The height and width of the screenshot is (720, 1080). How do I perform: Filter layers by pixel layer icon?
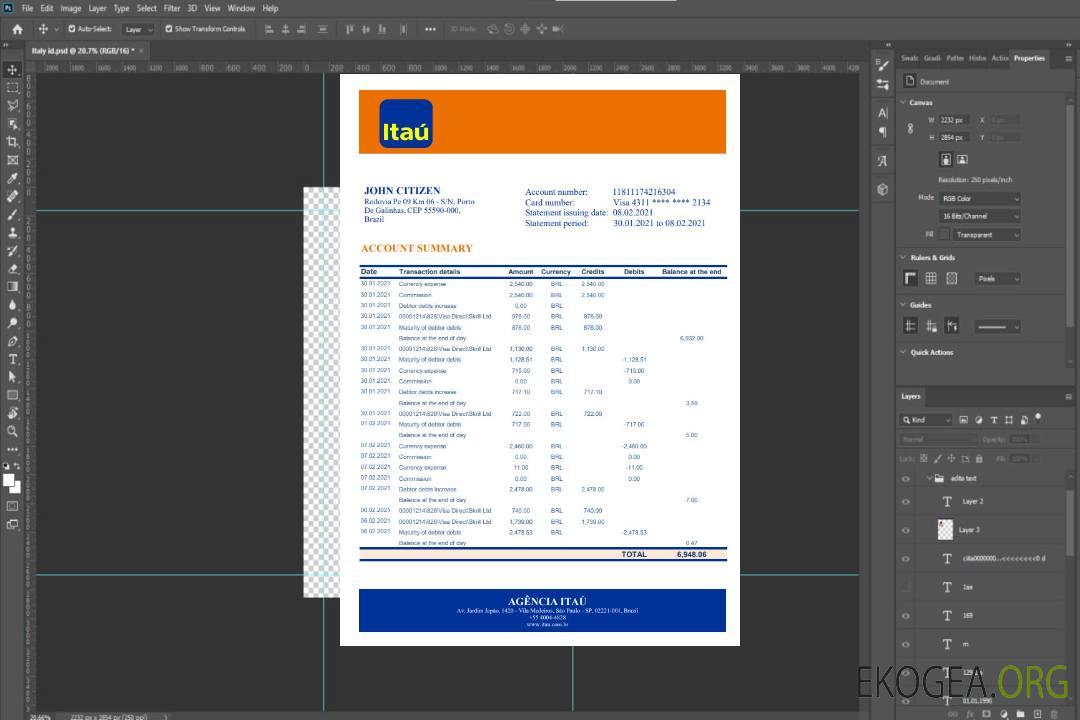coord(964,420)
